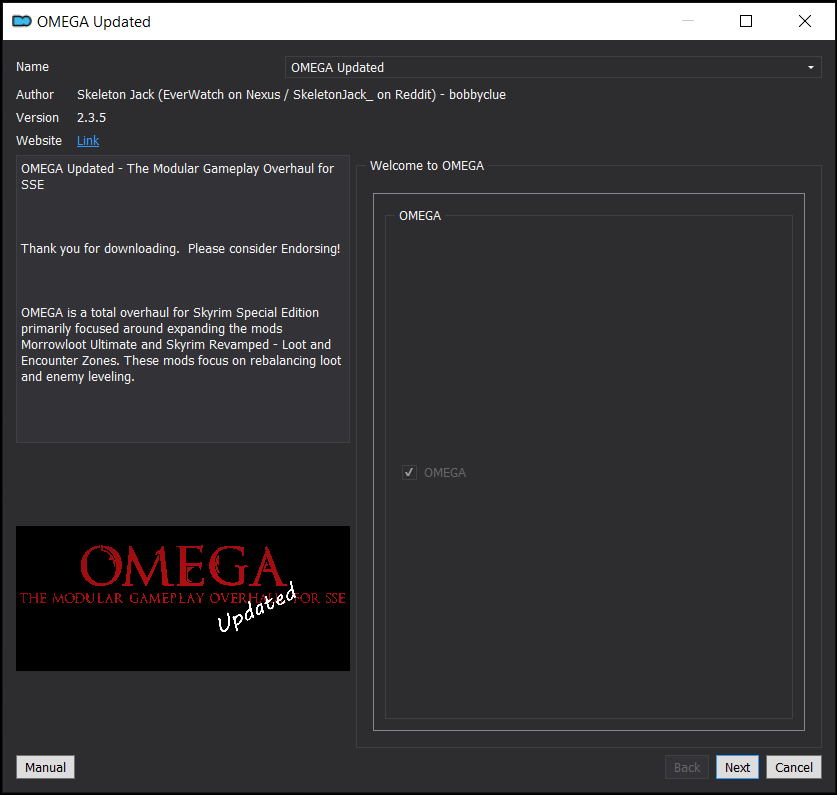
Task: Toggle the OMEGA checkbox
Action: pyautogui.click(x=409, y=473)
